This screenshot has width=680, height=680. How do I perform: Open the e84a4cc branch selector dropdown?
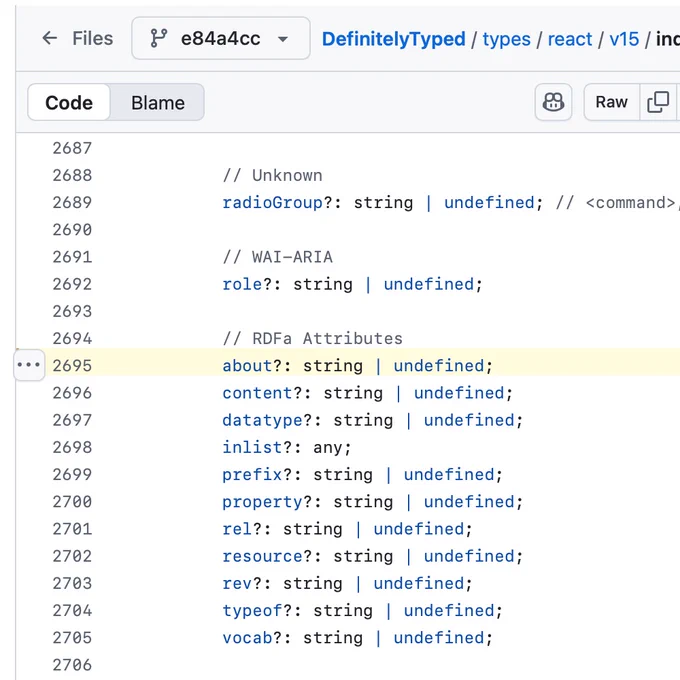[221, 38]
